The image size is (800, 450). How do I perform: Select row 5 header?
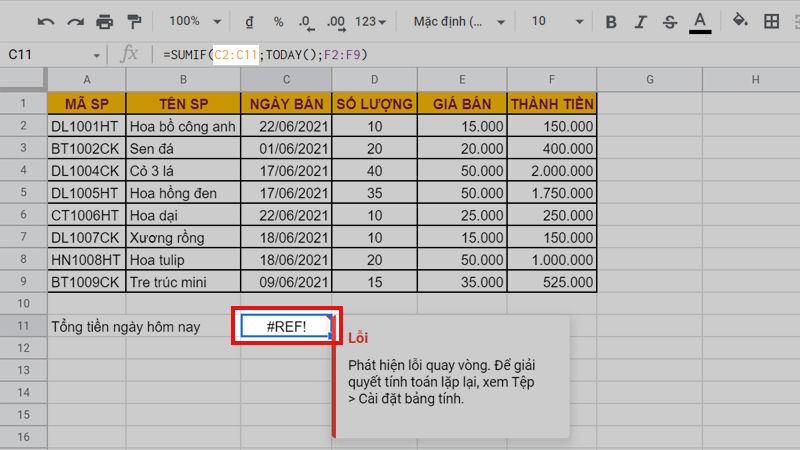(23, 193)
